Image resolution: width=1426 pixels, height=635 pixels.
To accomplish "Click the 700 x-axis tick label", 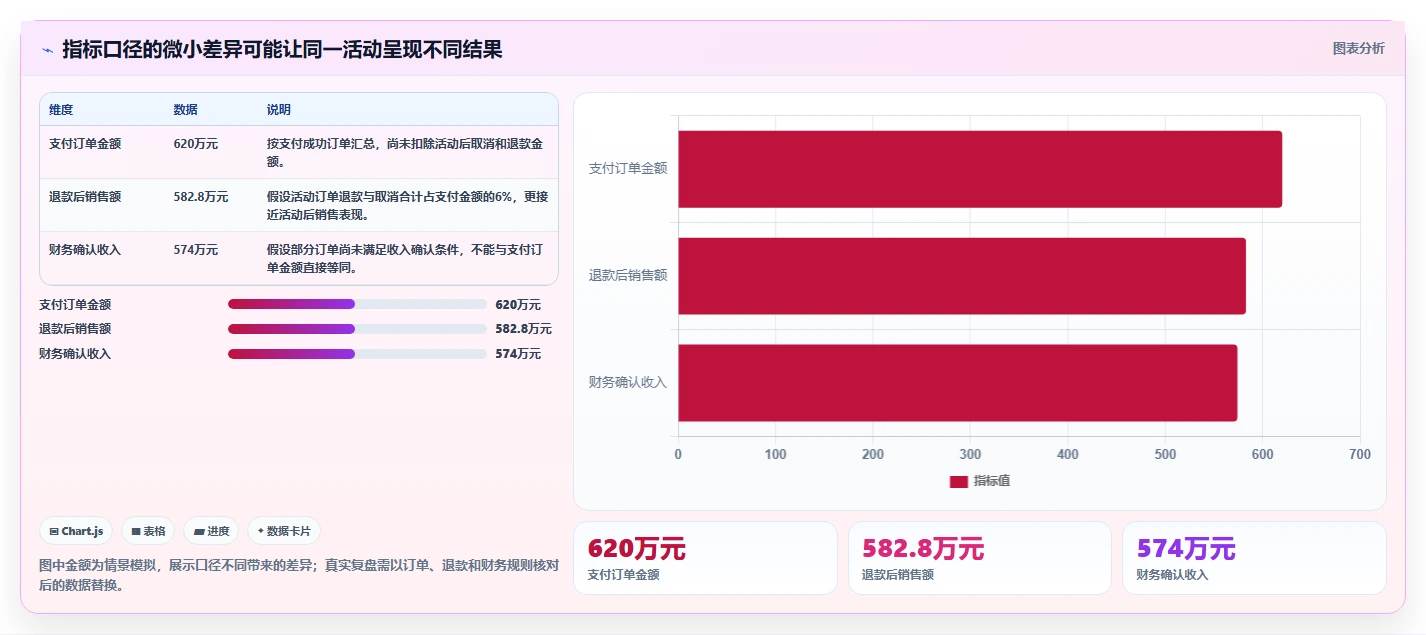I will (1360, 454).
